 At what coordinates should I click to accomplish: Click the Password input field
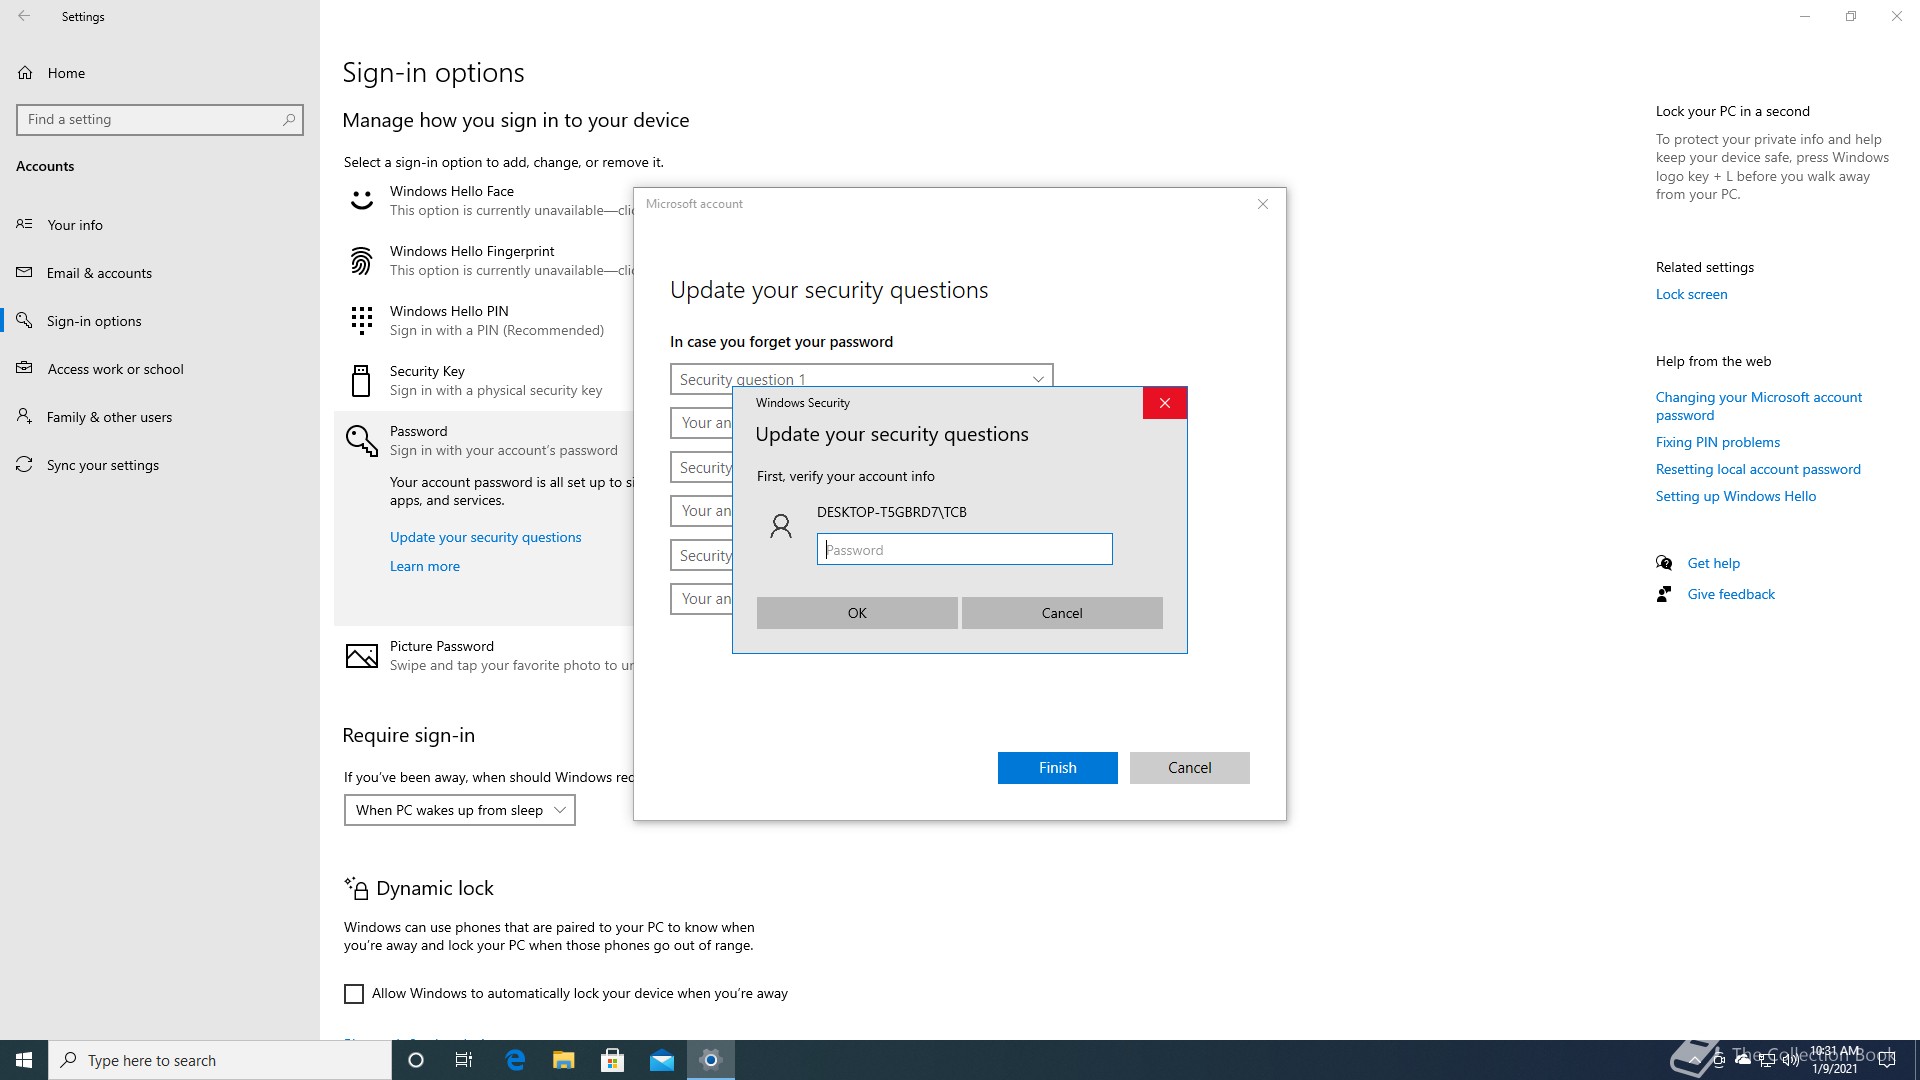click(x=964, y=549)
